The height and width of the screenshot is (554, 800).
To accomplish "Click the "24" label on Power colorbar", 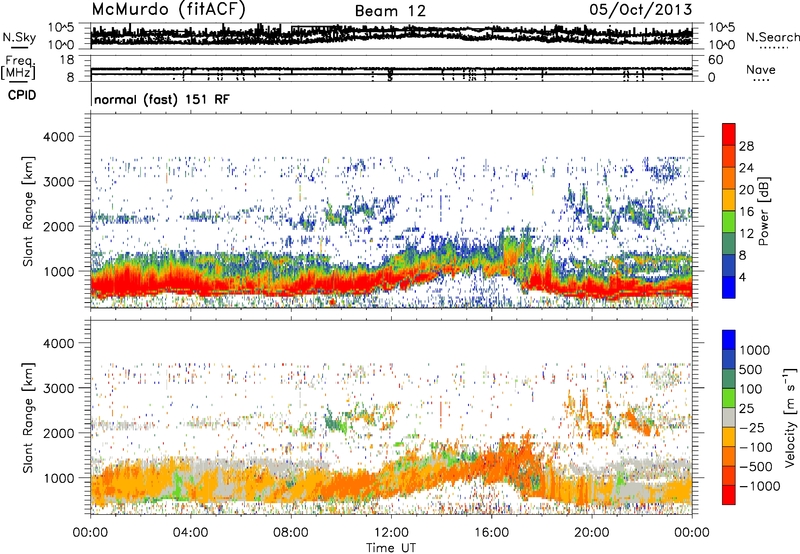I will [746, 168].
